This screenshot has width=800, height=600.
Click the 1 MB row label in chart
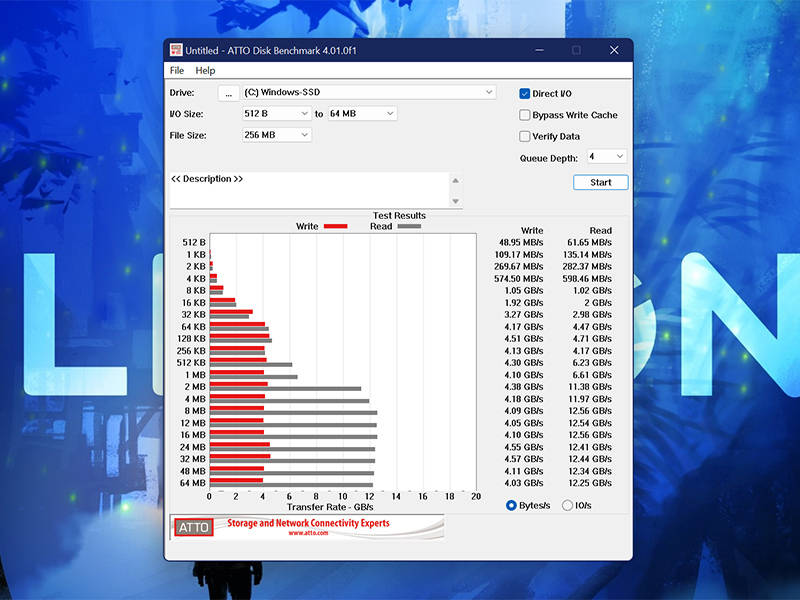point(195,375)
